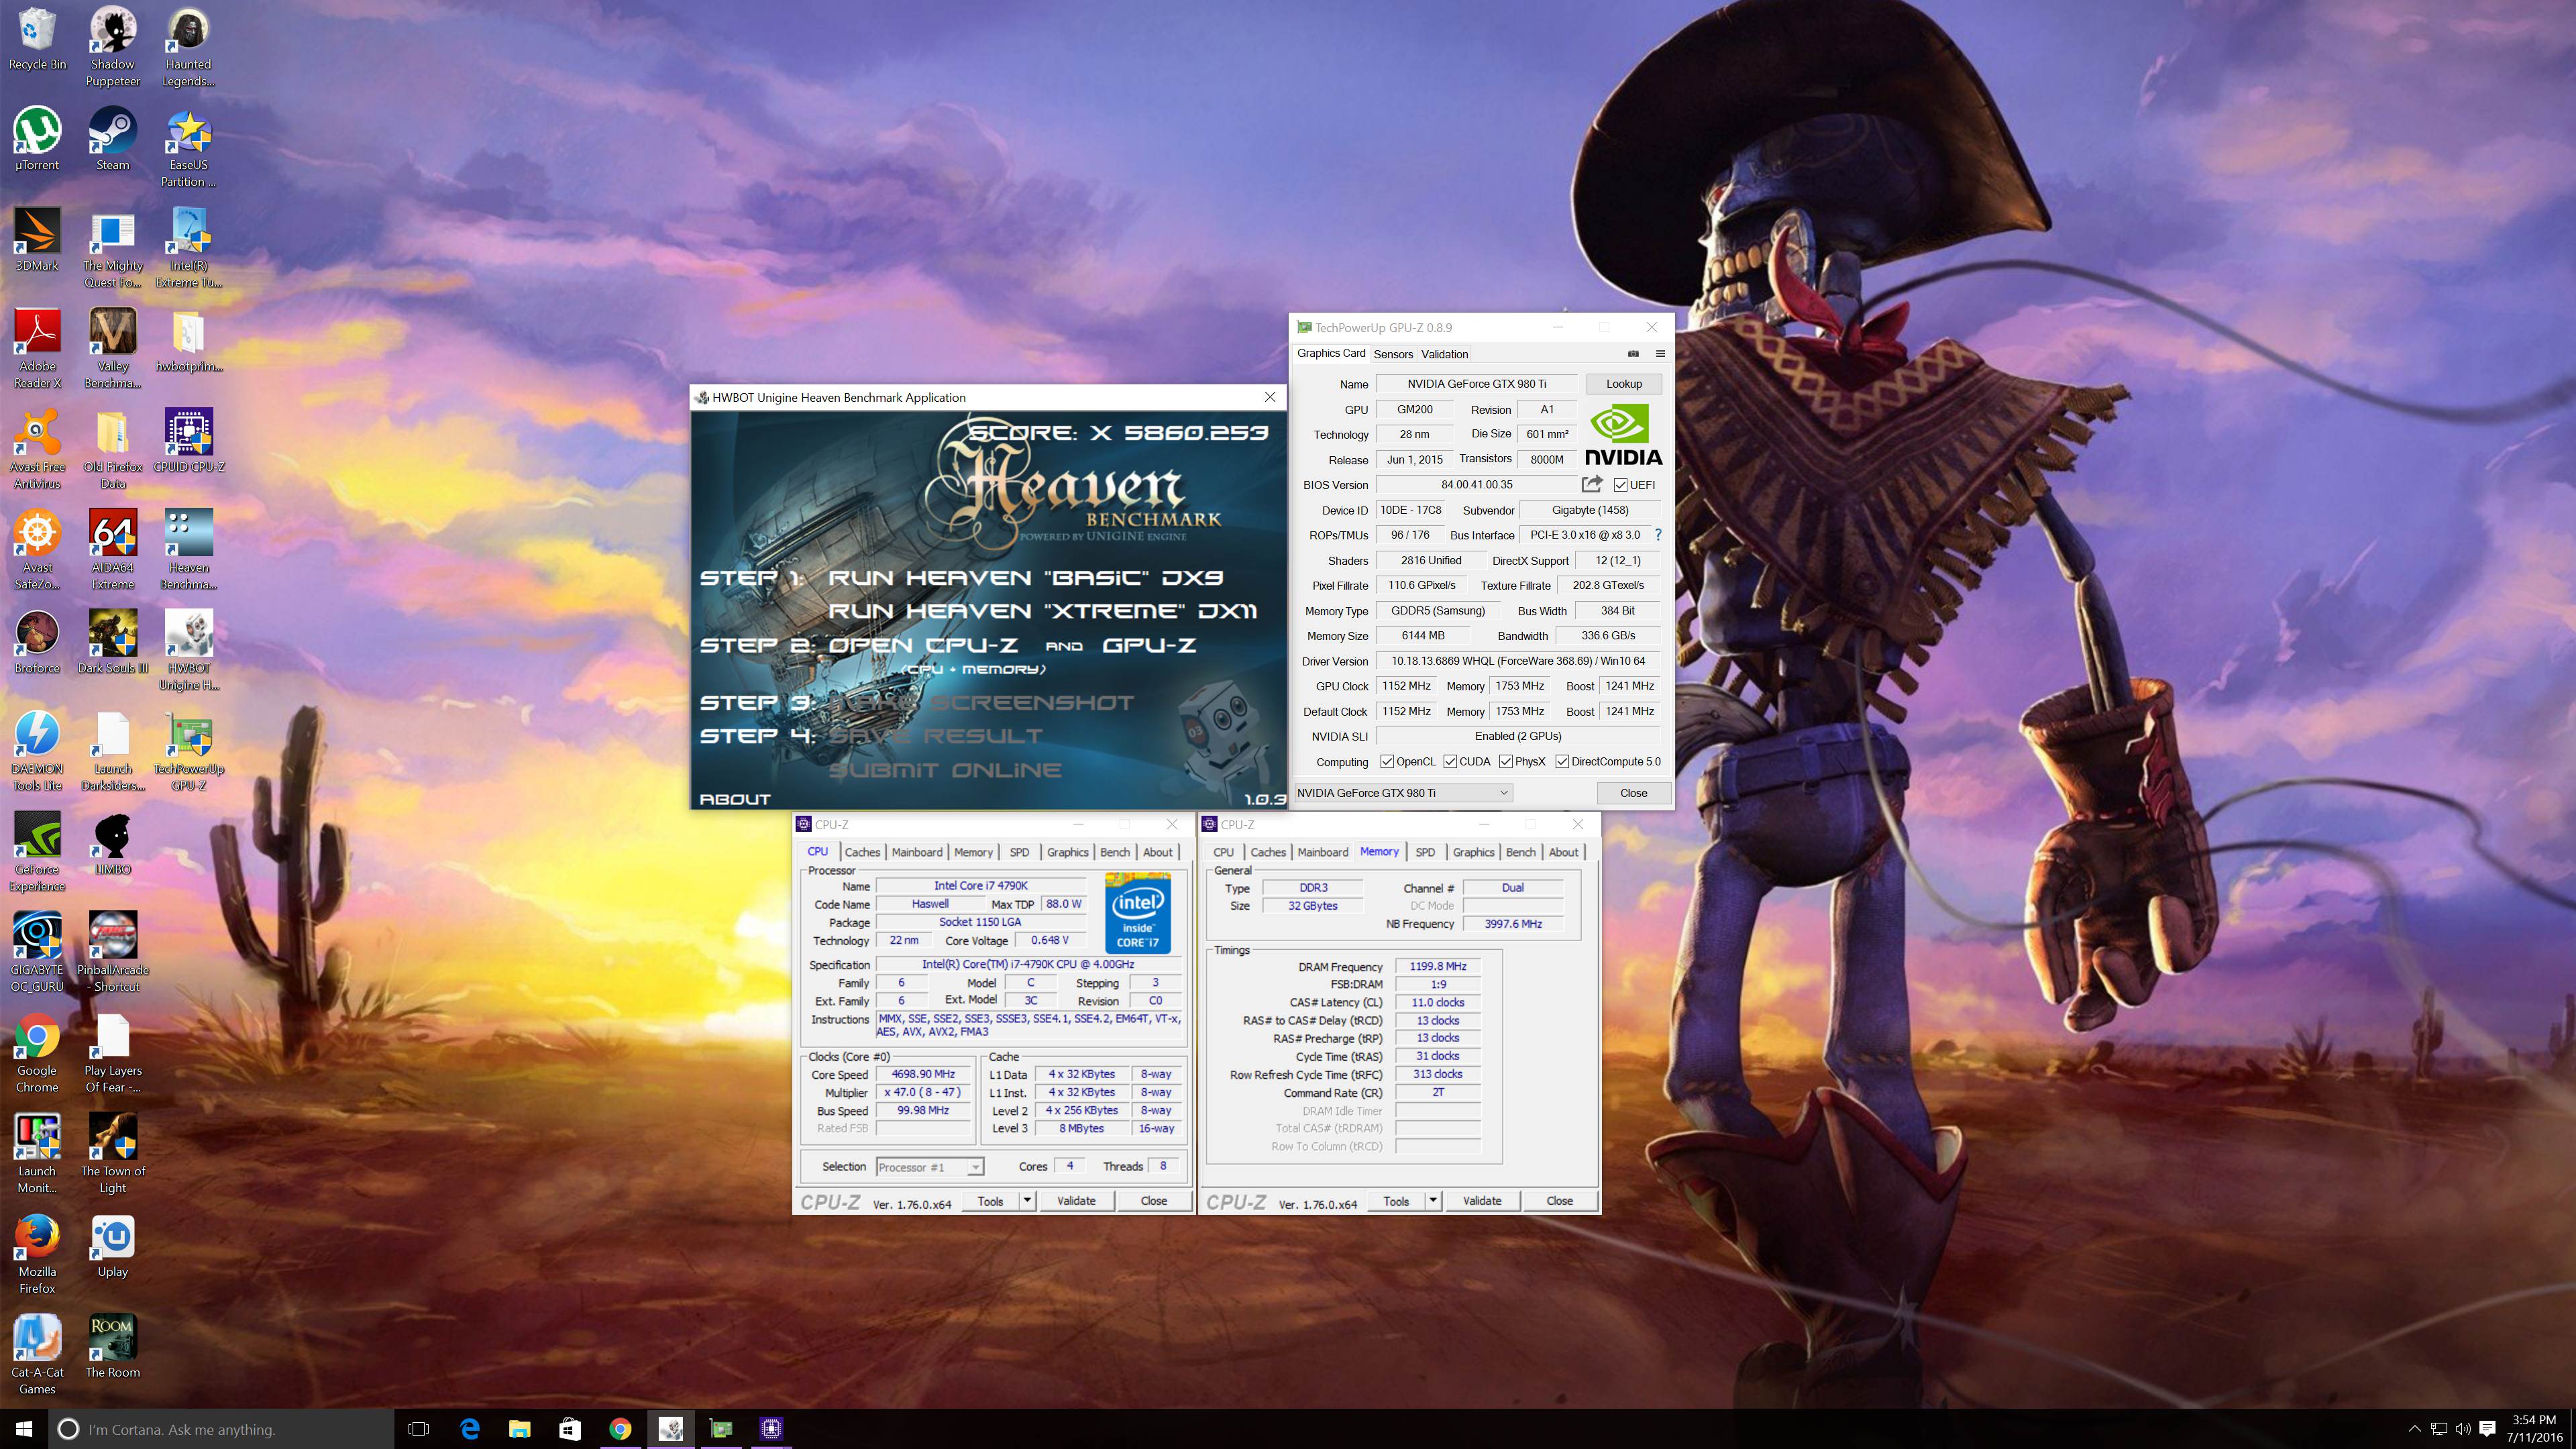Select the GeForce Experience desktop icon
Image resolution: width=2576 pixels, height=1449 pixels.
[37, 852]
